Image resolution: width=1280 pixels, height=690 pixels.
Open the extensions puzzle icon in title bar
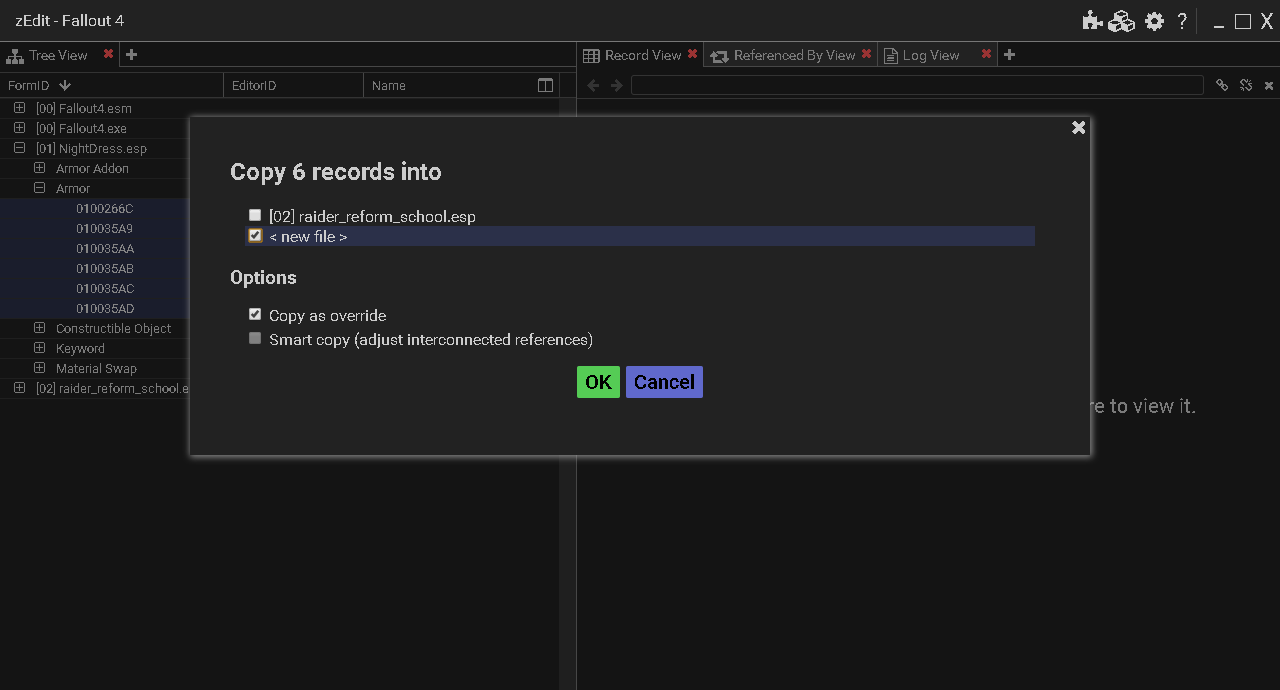[1092, 21]
